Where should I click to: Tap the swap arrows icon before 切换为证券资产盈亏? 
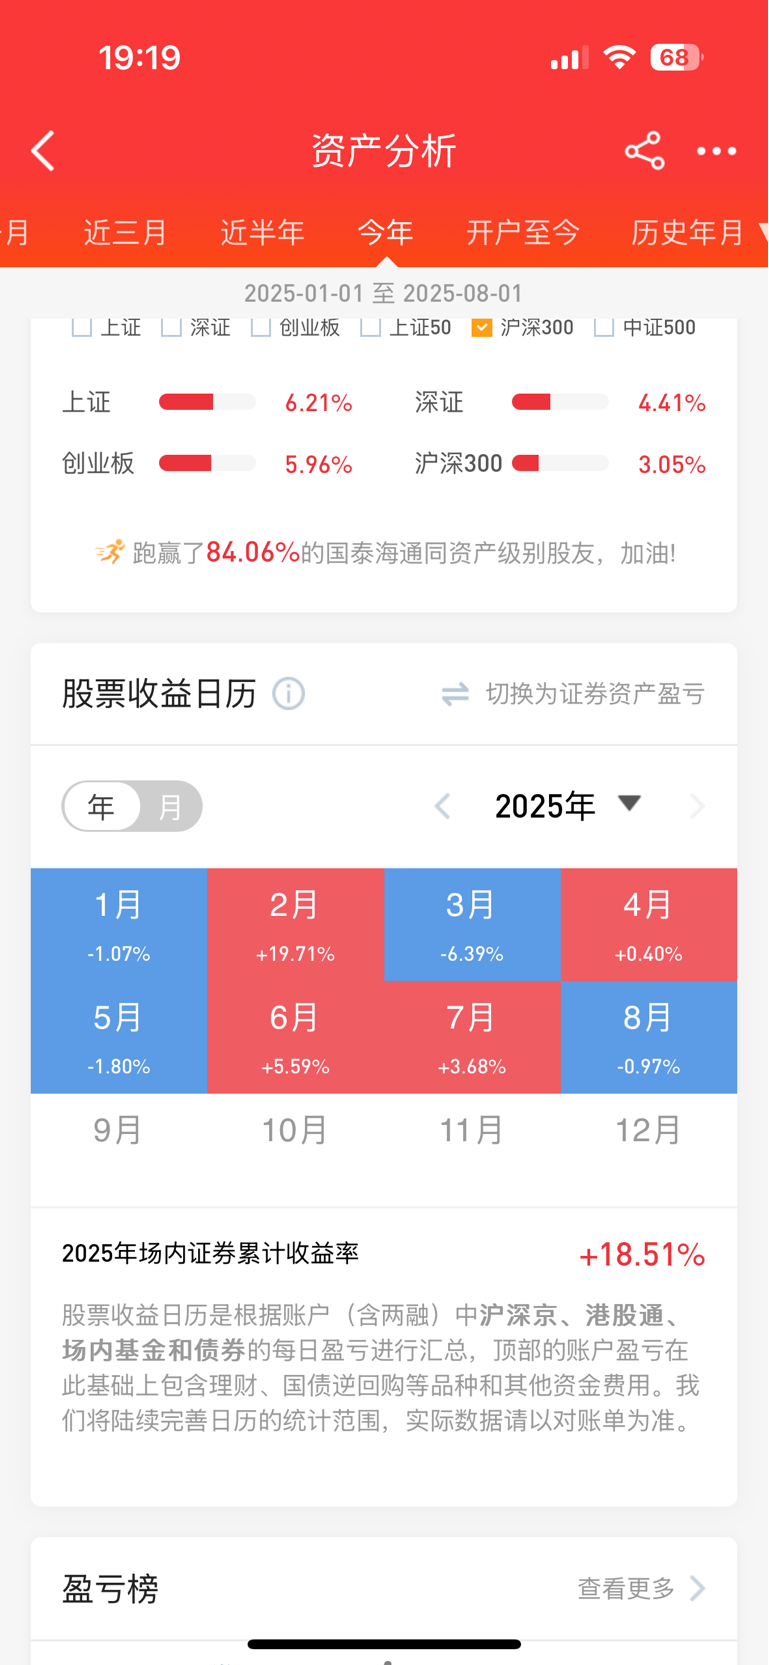[x=455, y=694]
